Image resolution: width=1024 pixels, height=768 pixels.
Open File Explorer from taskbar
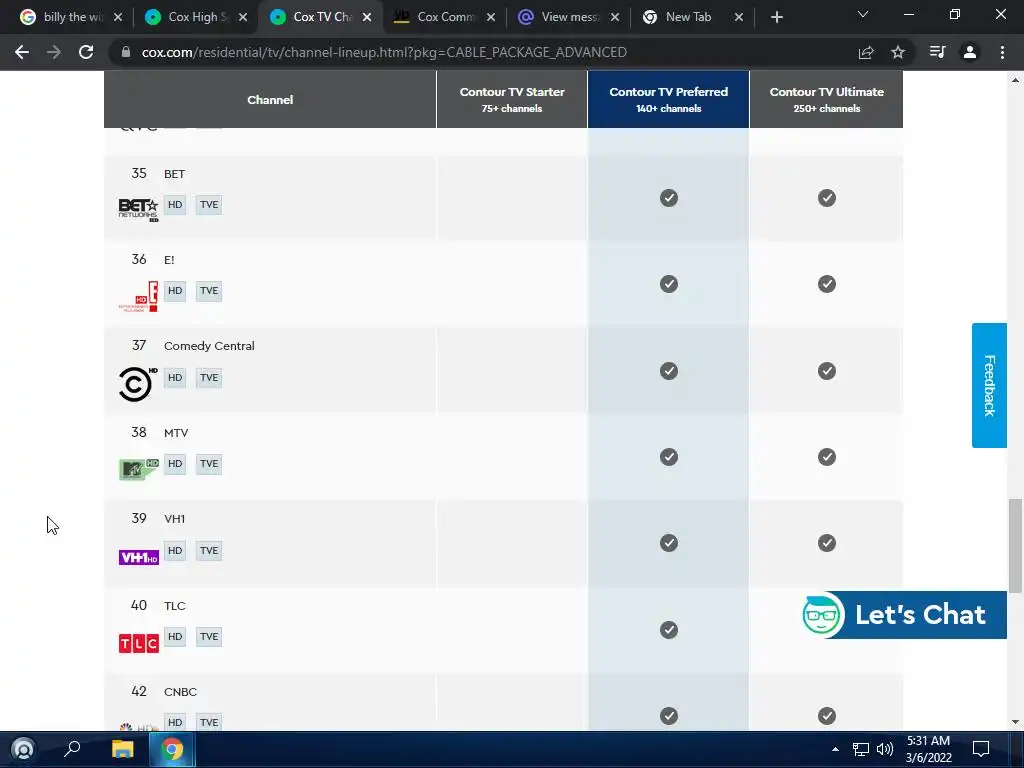pyautogui.click(x=122, y=749)
